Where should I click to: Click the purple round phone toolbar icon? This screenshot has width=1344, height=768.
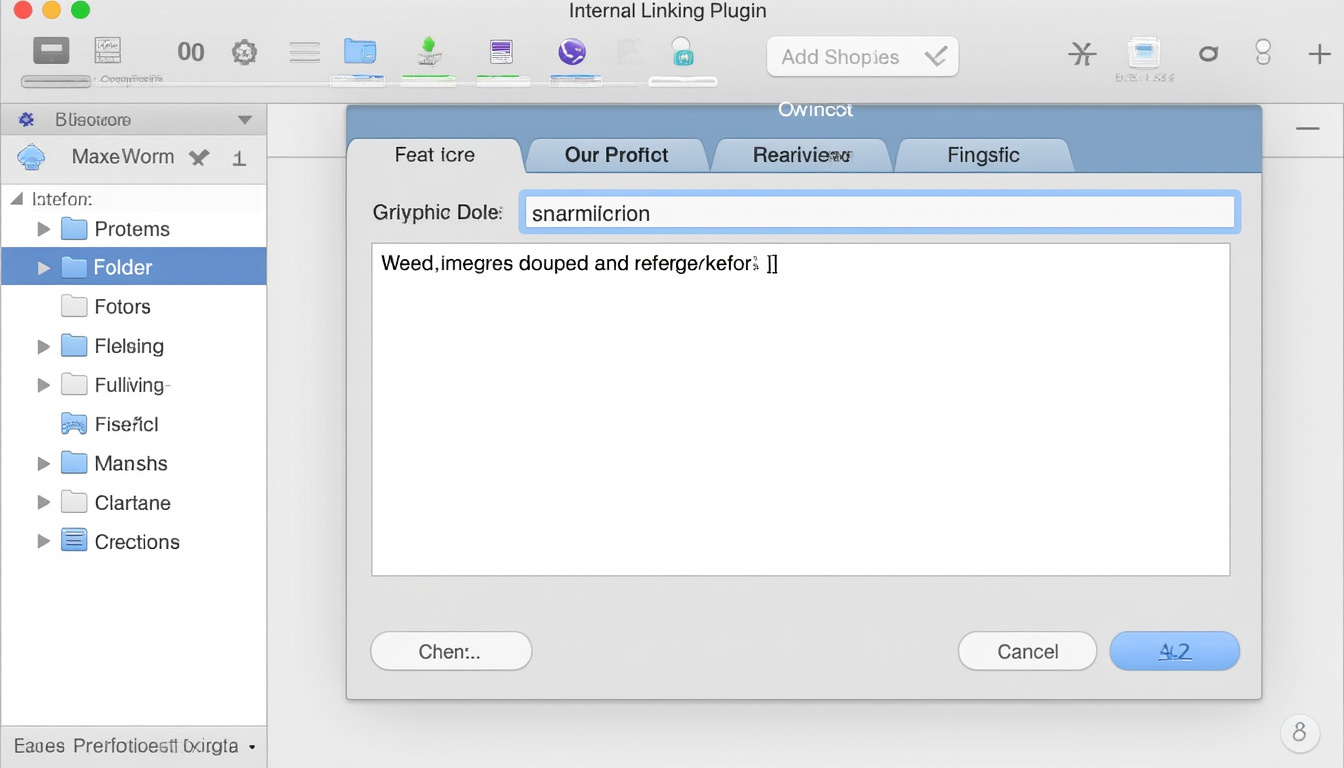click(x=572, y=51)
